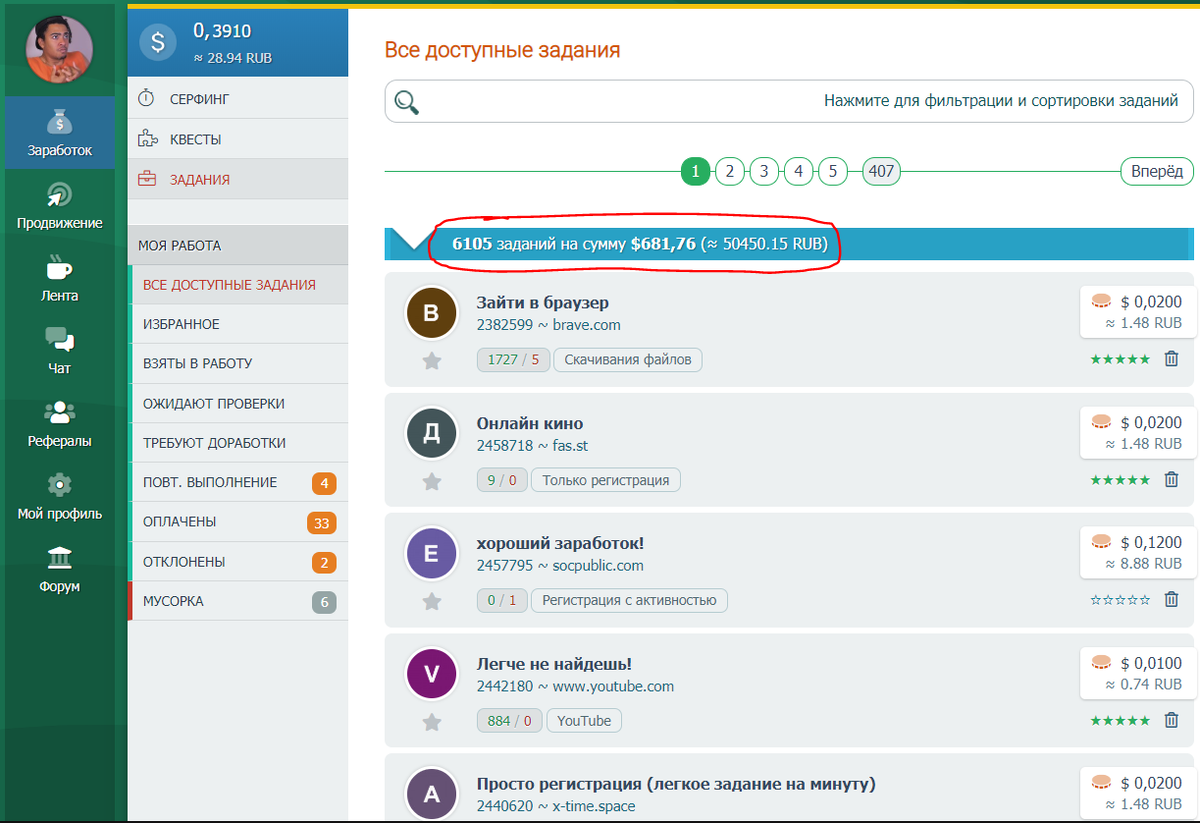1200x823 pixels.
Task: Click the empty star rating of socpublic.com task
Action: tap(1120, 600)
